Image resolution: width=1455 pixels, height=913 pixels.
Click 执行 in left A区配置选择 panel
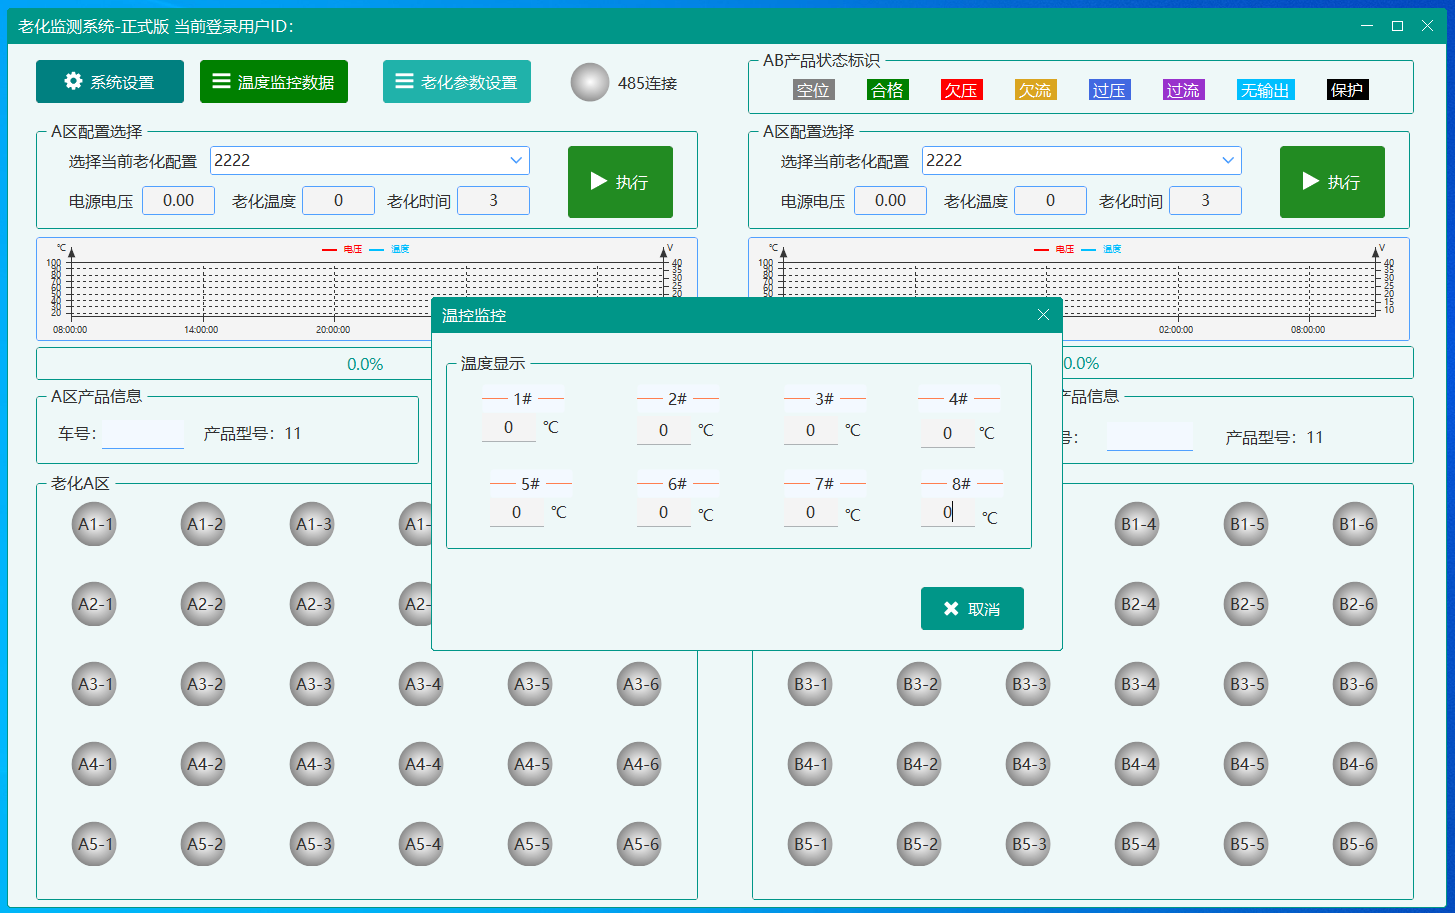(x=620, y=182)
